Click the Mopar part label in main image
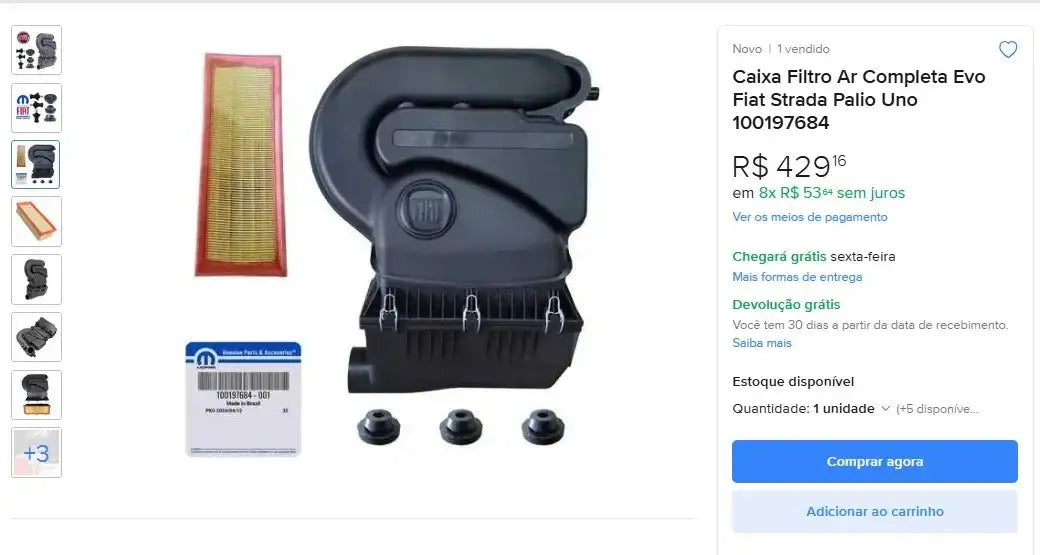The height and width of the screenshot is (555, 1040). [x=243, y=399]
